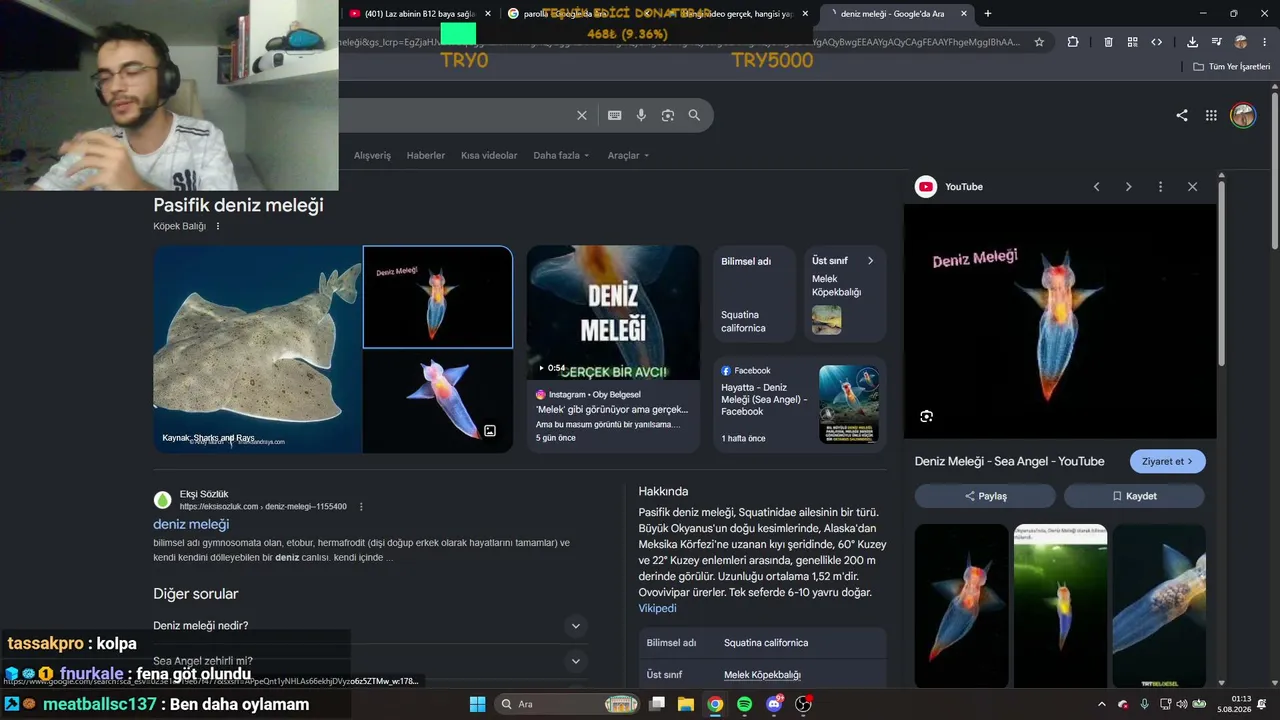The image size is (1280, 720).
Task: Switch to the 'parolla' Google tab
Action: [581, 14]
